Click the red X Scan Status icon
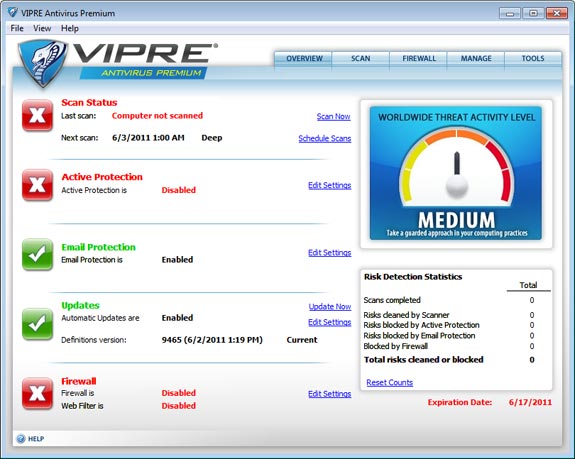 [x=37, y=115]
